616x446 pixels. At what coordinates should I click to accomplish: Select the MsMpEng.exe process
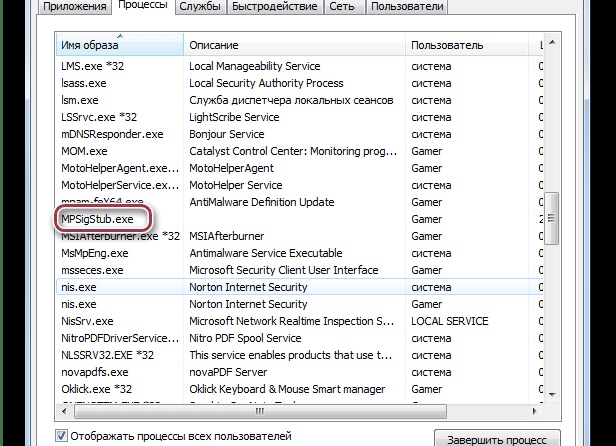300,253
